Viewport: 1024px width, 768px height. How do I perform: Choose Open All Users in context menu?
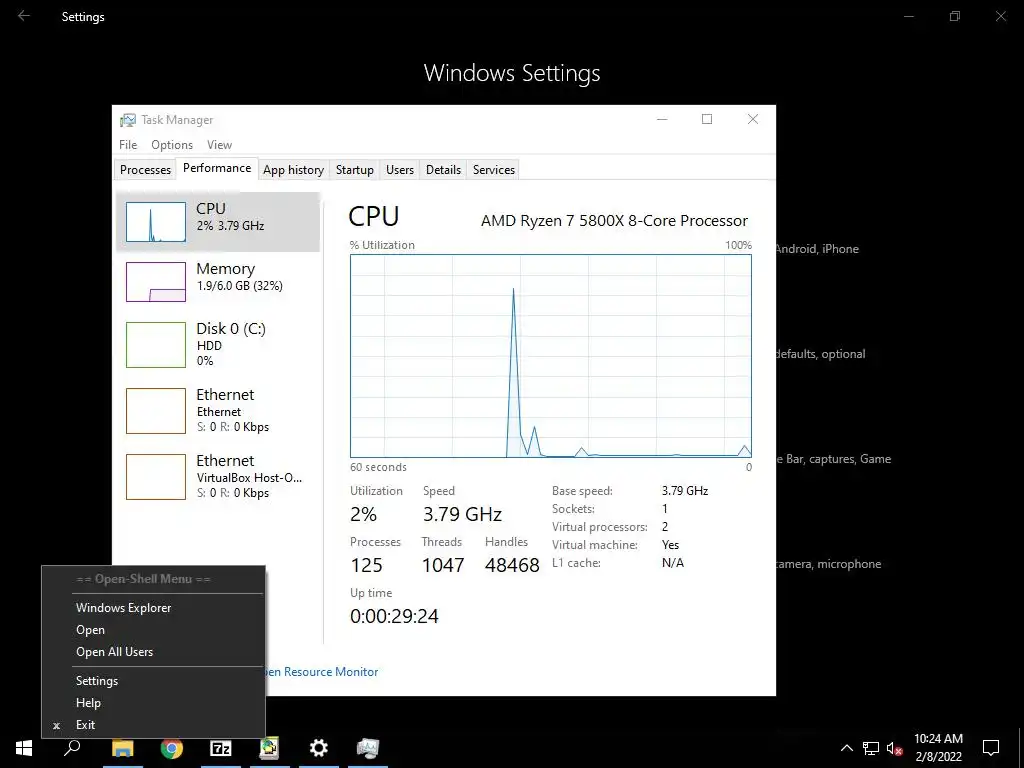(x=153, y=652)
